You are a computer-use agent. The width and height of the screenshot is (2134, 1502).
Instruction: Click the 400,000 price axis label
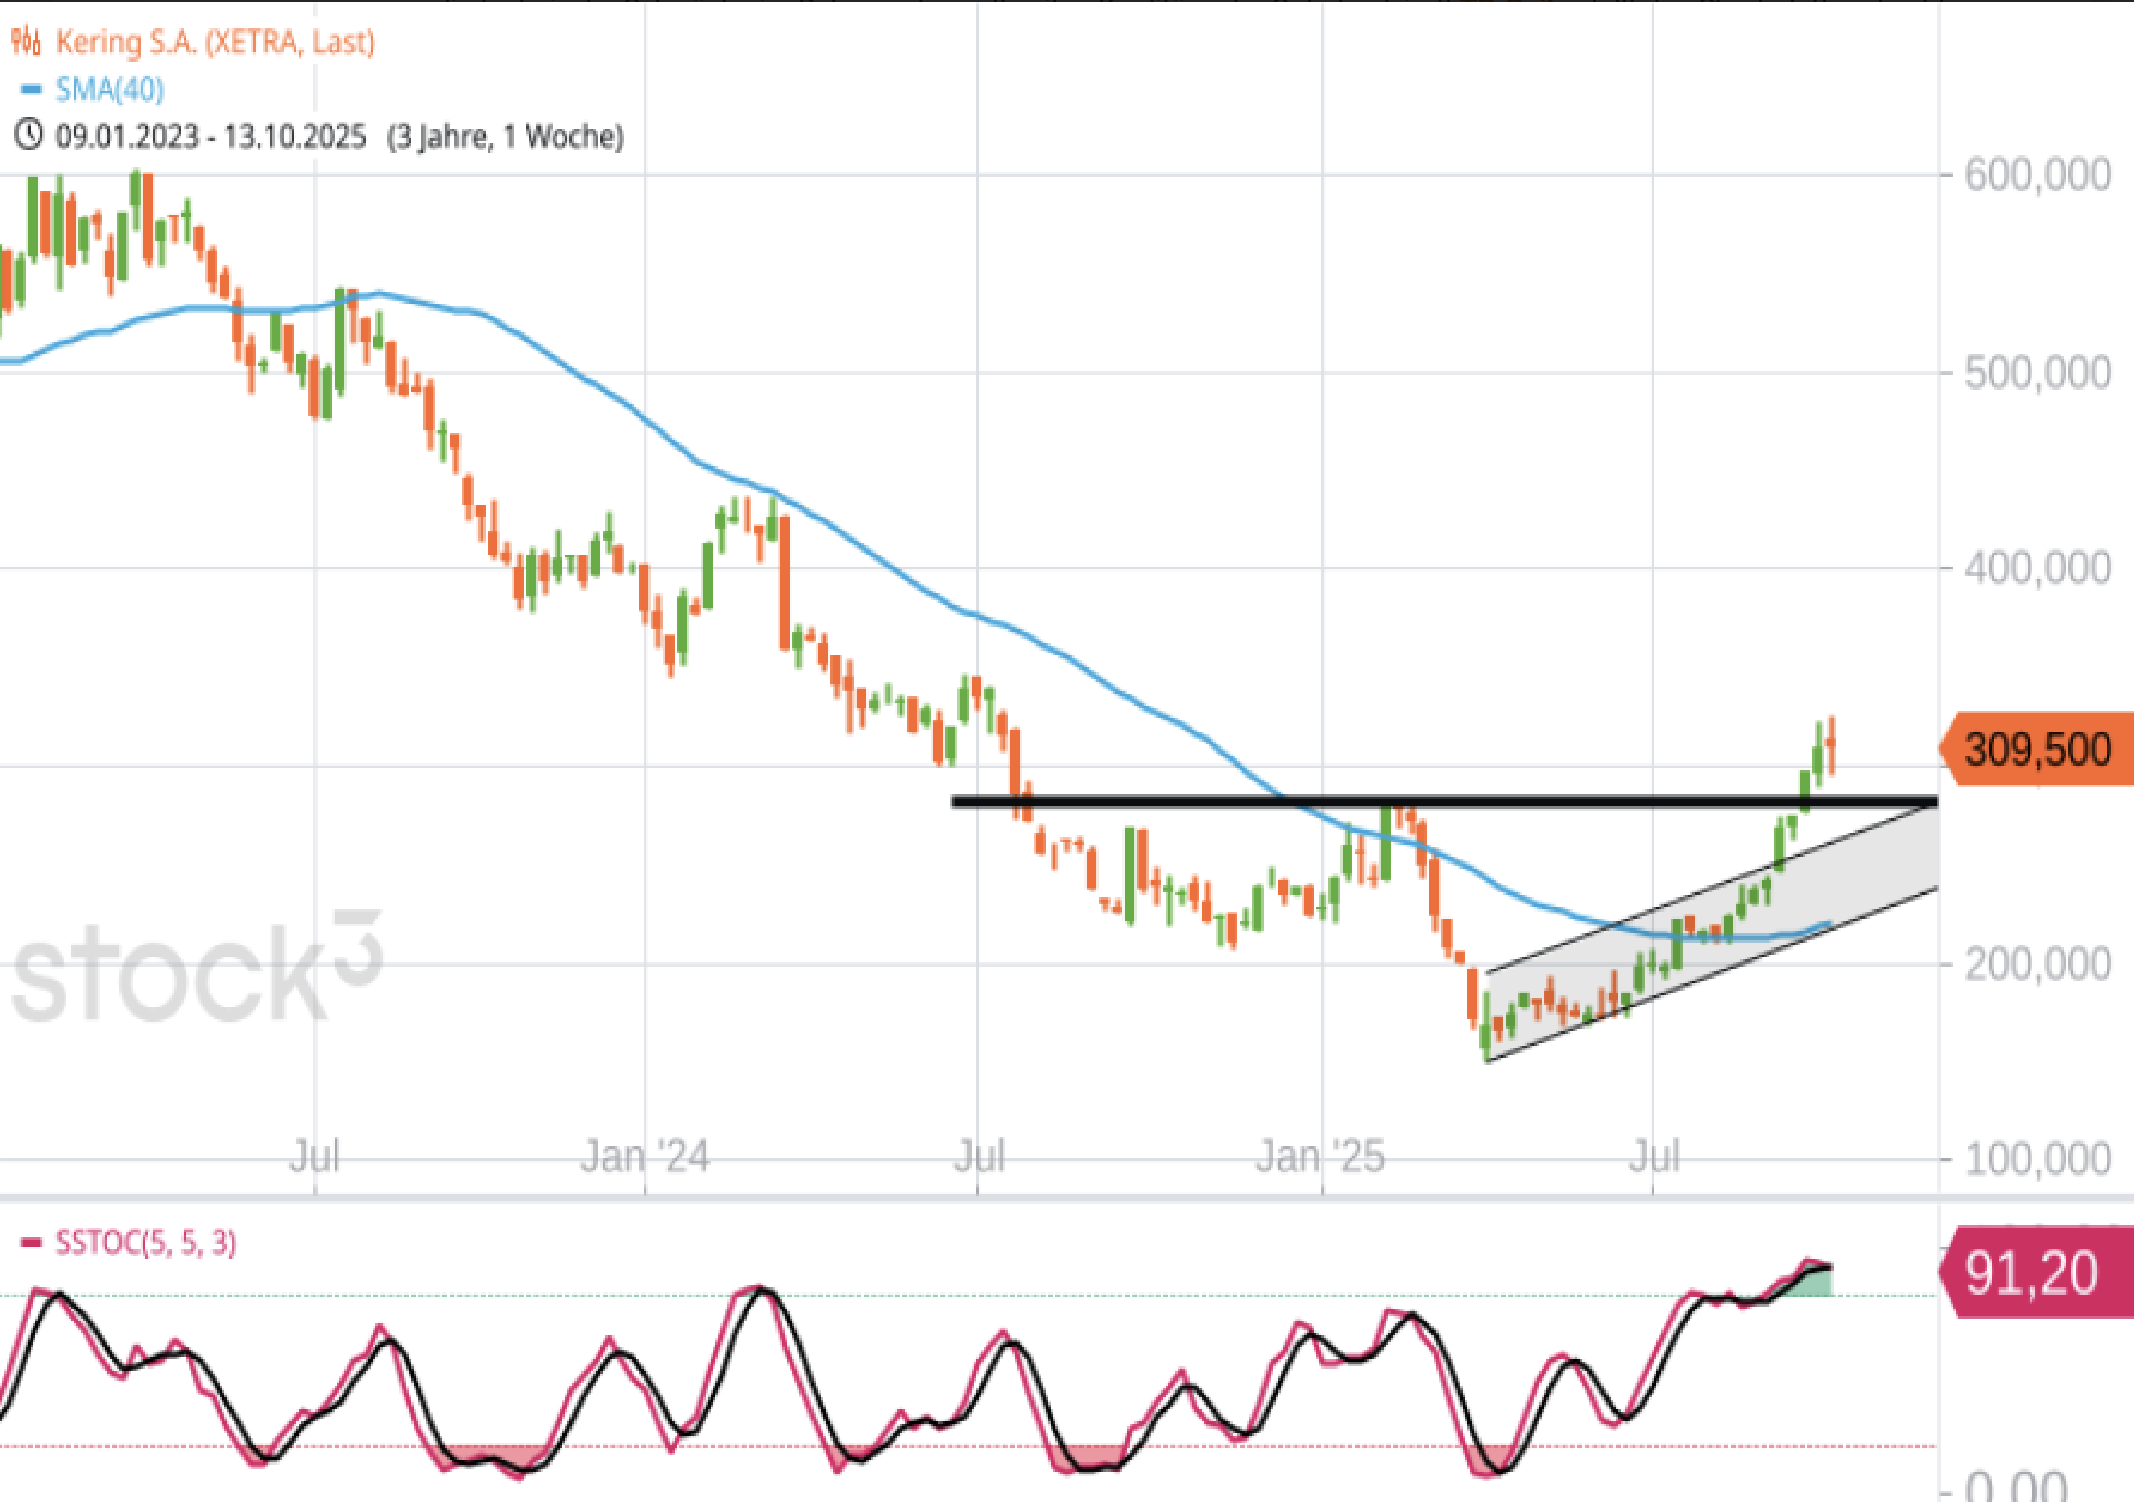tap(2036, 568)
